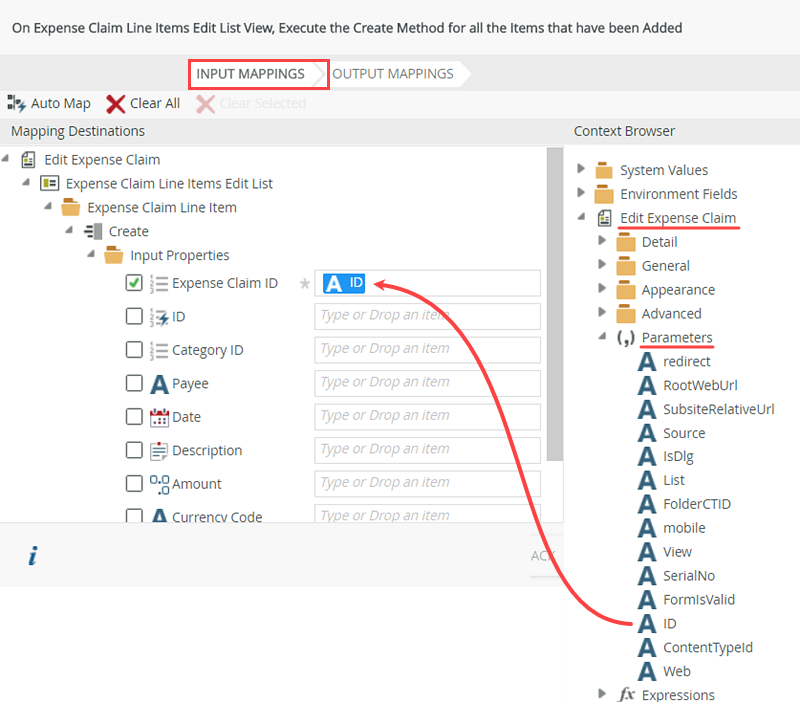Screen dimensions: 800x702
Task: Collapse the Parameters node
Action: pyautogui.click(x=603, y=336)
